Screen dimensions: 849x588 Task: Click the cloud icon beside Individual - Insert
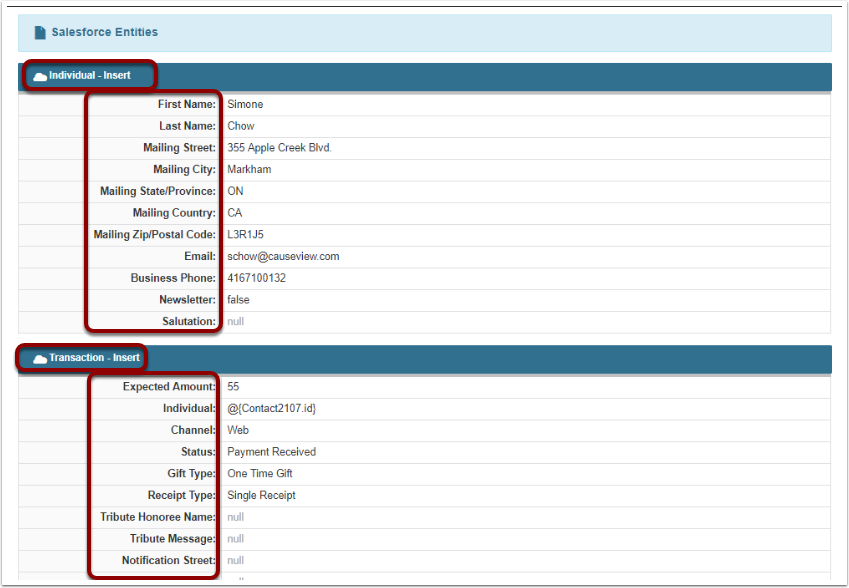click(40, 76)
